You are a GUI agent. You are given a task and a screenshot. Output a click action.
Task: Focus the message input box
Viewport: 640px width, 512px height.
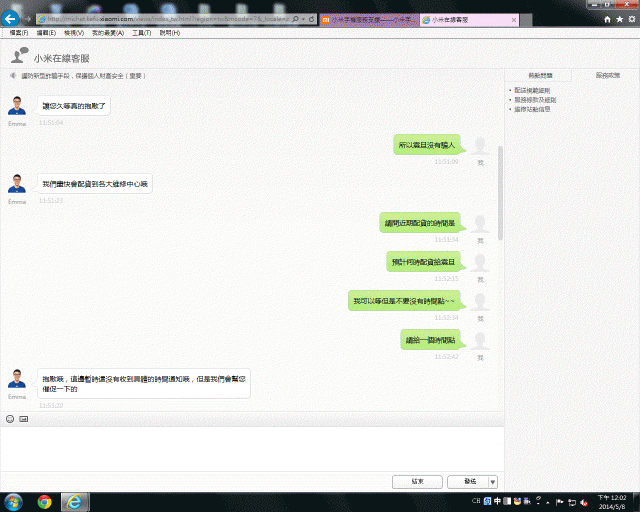(252, 449)
